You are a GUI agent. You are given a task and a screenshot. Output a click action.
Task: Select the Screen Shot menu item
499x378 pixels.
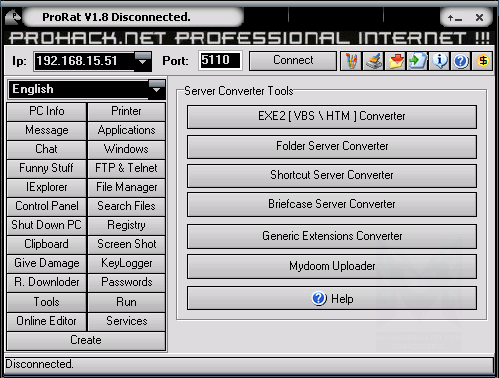[127, 244]
